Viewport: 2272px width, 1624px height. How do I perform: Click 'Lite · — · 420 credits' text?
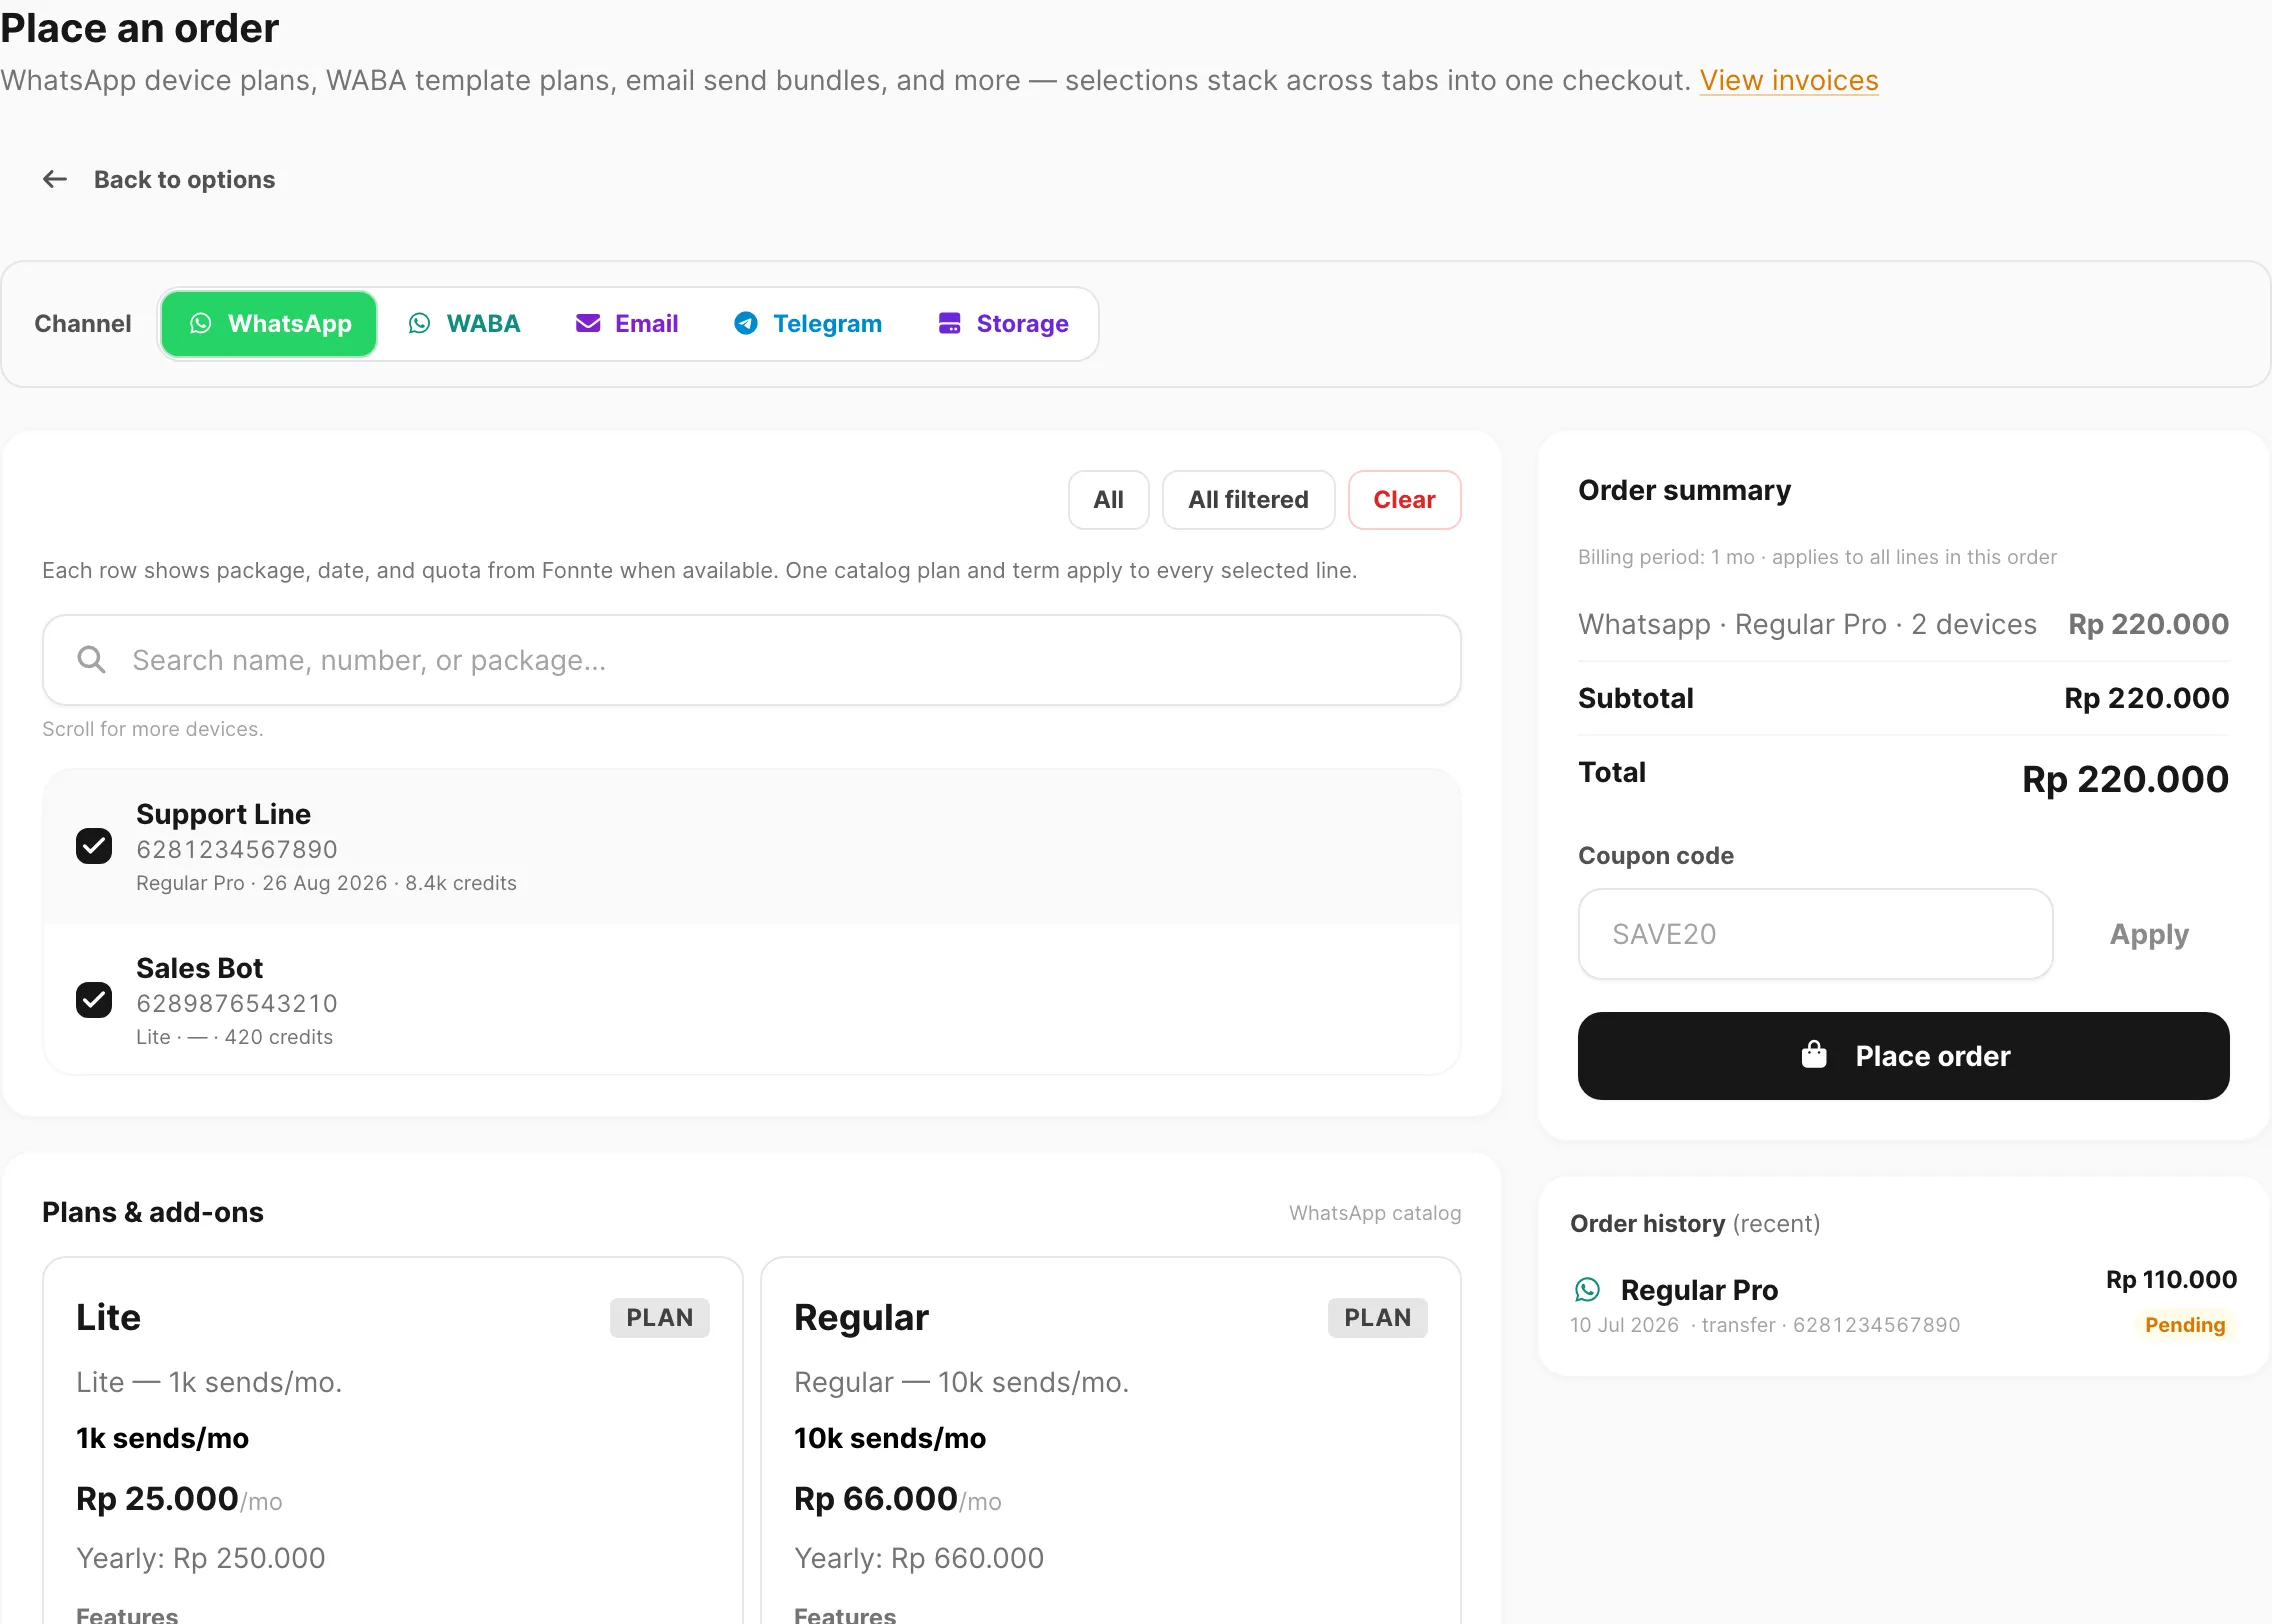[x=234, y=1037]
